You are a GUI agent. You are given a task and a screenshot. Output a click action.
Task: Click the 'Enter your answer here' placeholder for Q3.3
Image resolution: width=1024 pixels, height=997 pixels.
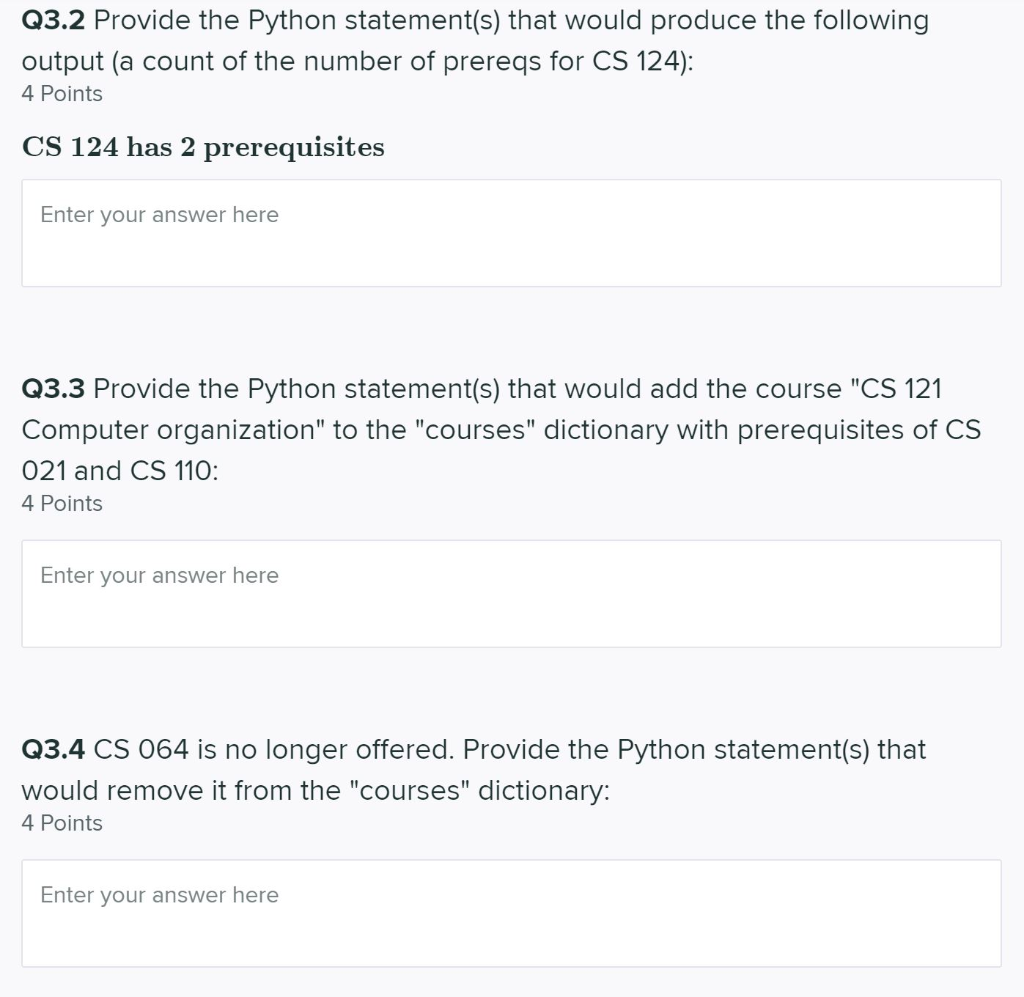pyautogui.click(x=159, y=575)
